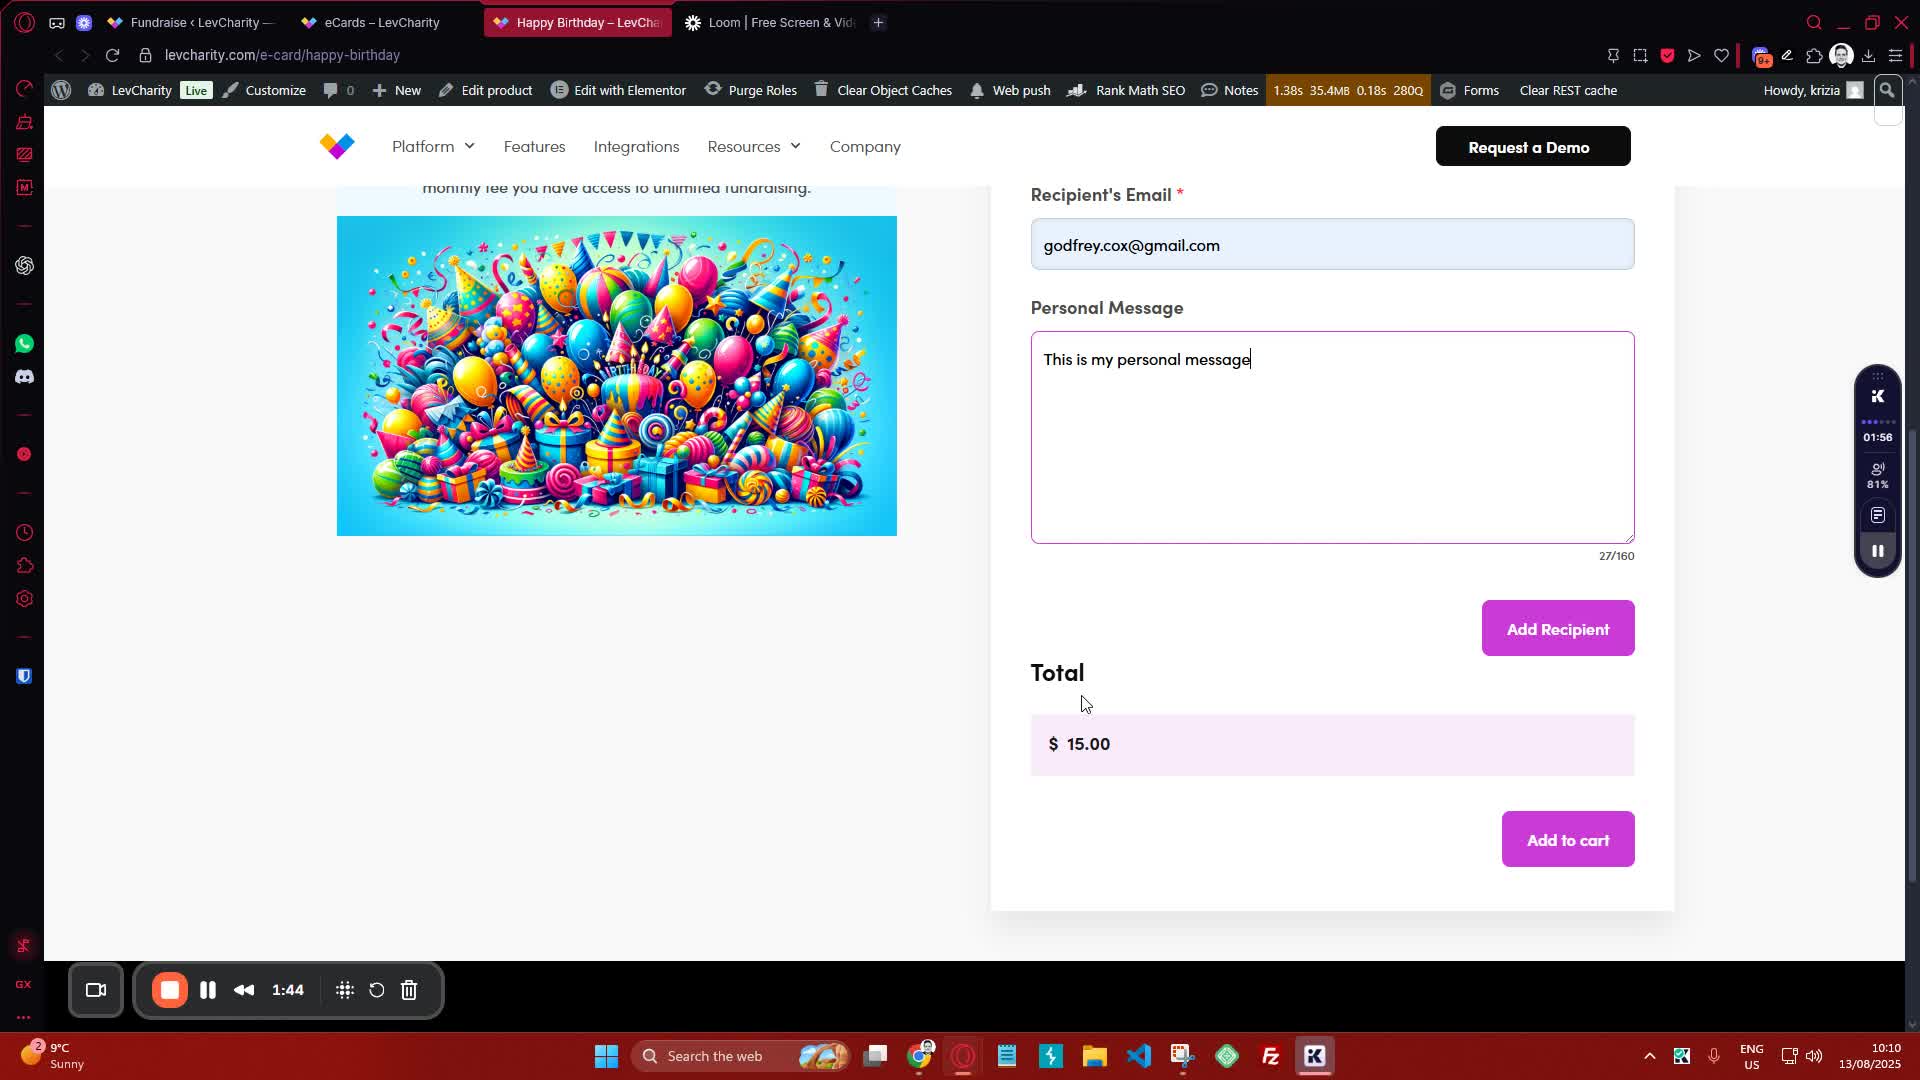The height and width of the screenshot is (1080, 1920).
Task: Click the Loom stop recording button
Action: click(x=170, y=990)
